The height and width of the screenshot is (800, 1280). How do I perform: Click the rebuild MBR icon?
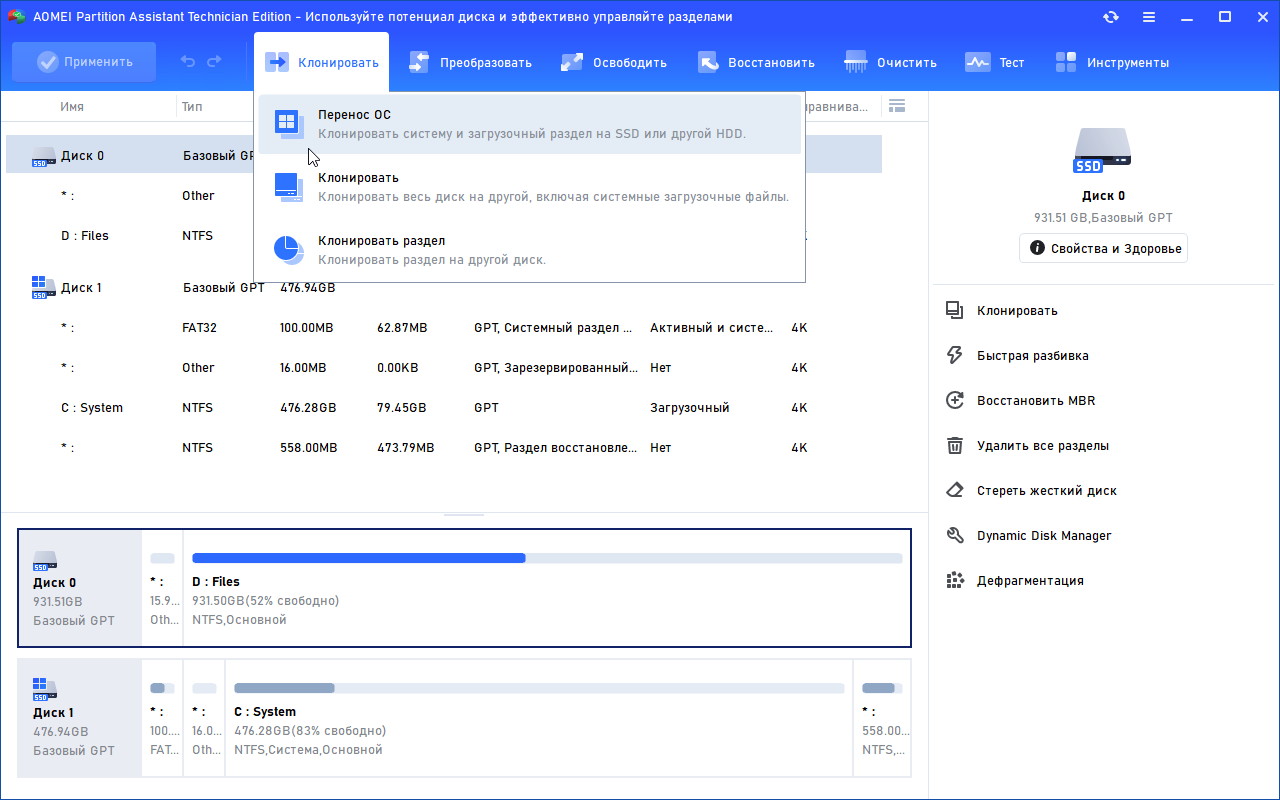point(955,401)
